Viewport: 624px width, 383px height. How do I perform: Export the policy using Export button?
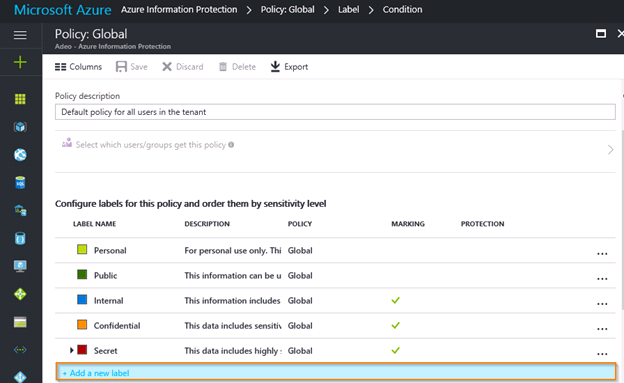[x=289, y=67]
